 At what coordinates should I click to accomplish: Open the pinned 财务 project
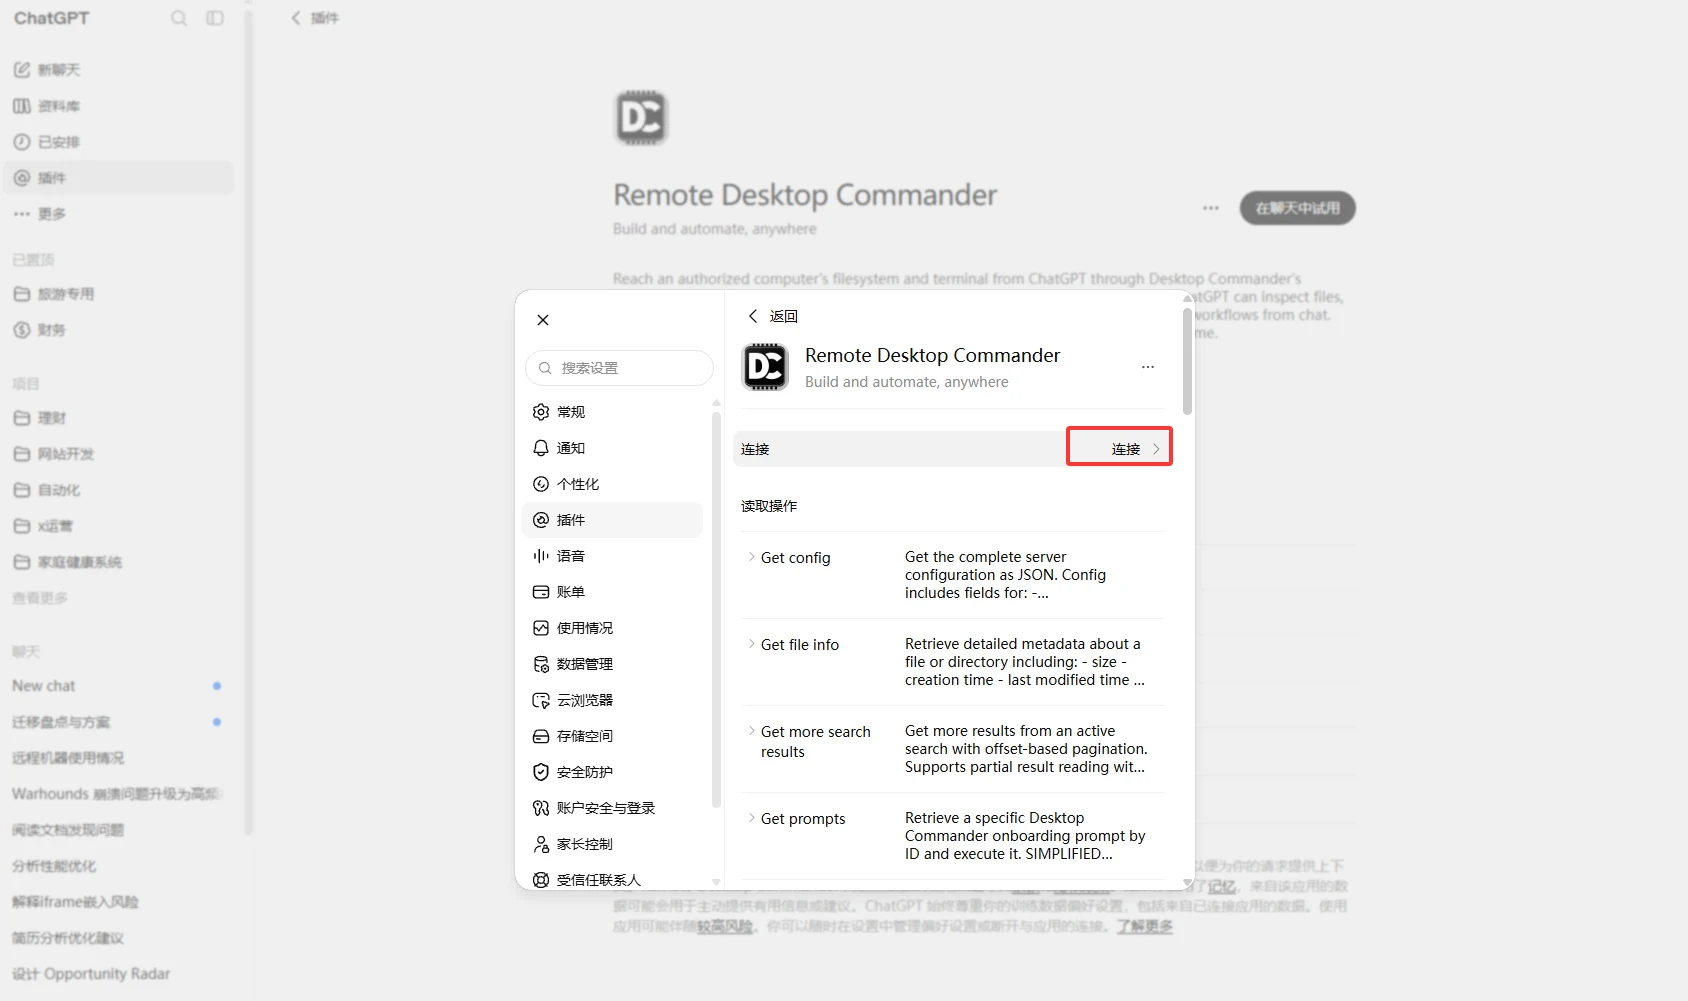click(118, 330)
